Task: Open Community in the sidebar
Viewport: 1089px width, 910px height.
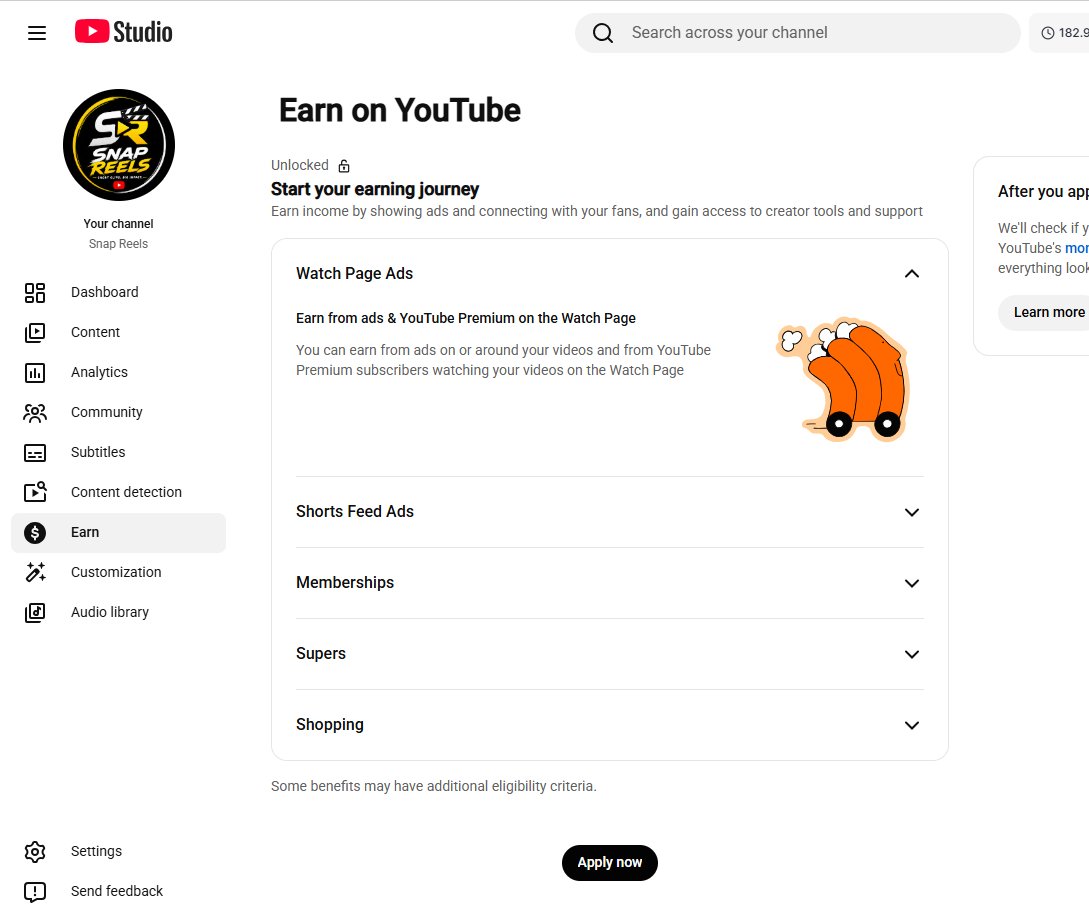Action: 119,413
